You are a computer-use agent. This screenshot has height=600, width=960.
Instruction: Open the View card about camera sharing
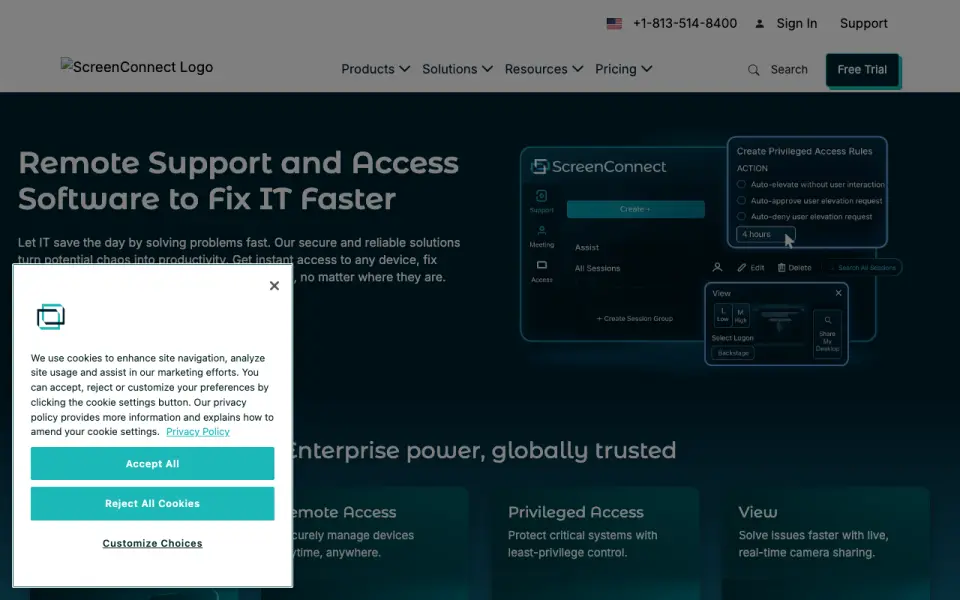coord(825,543)
